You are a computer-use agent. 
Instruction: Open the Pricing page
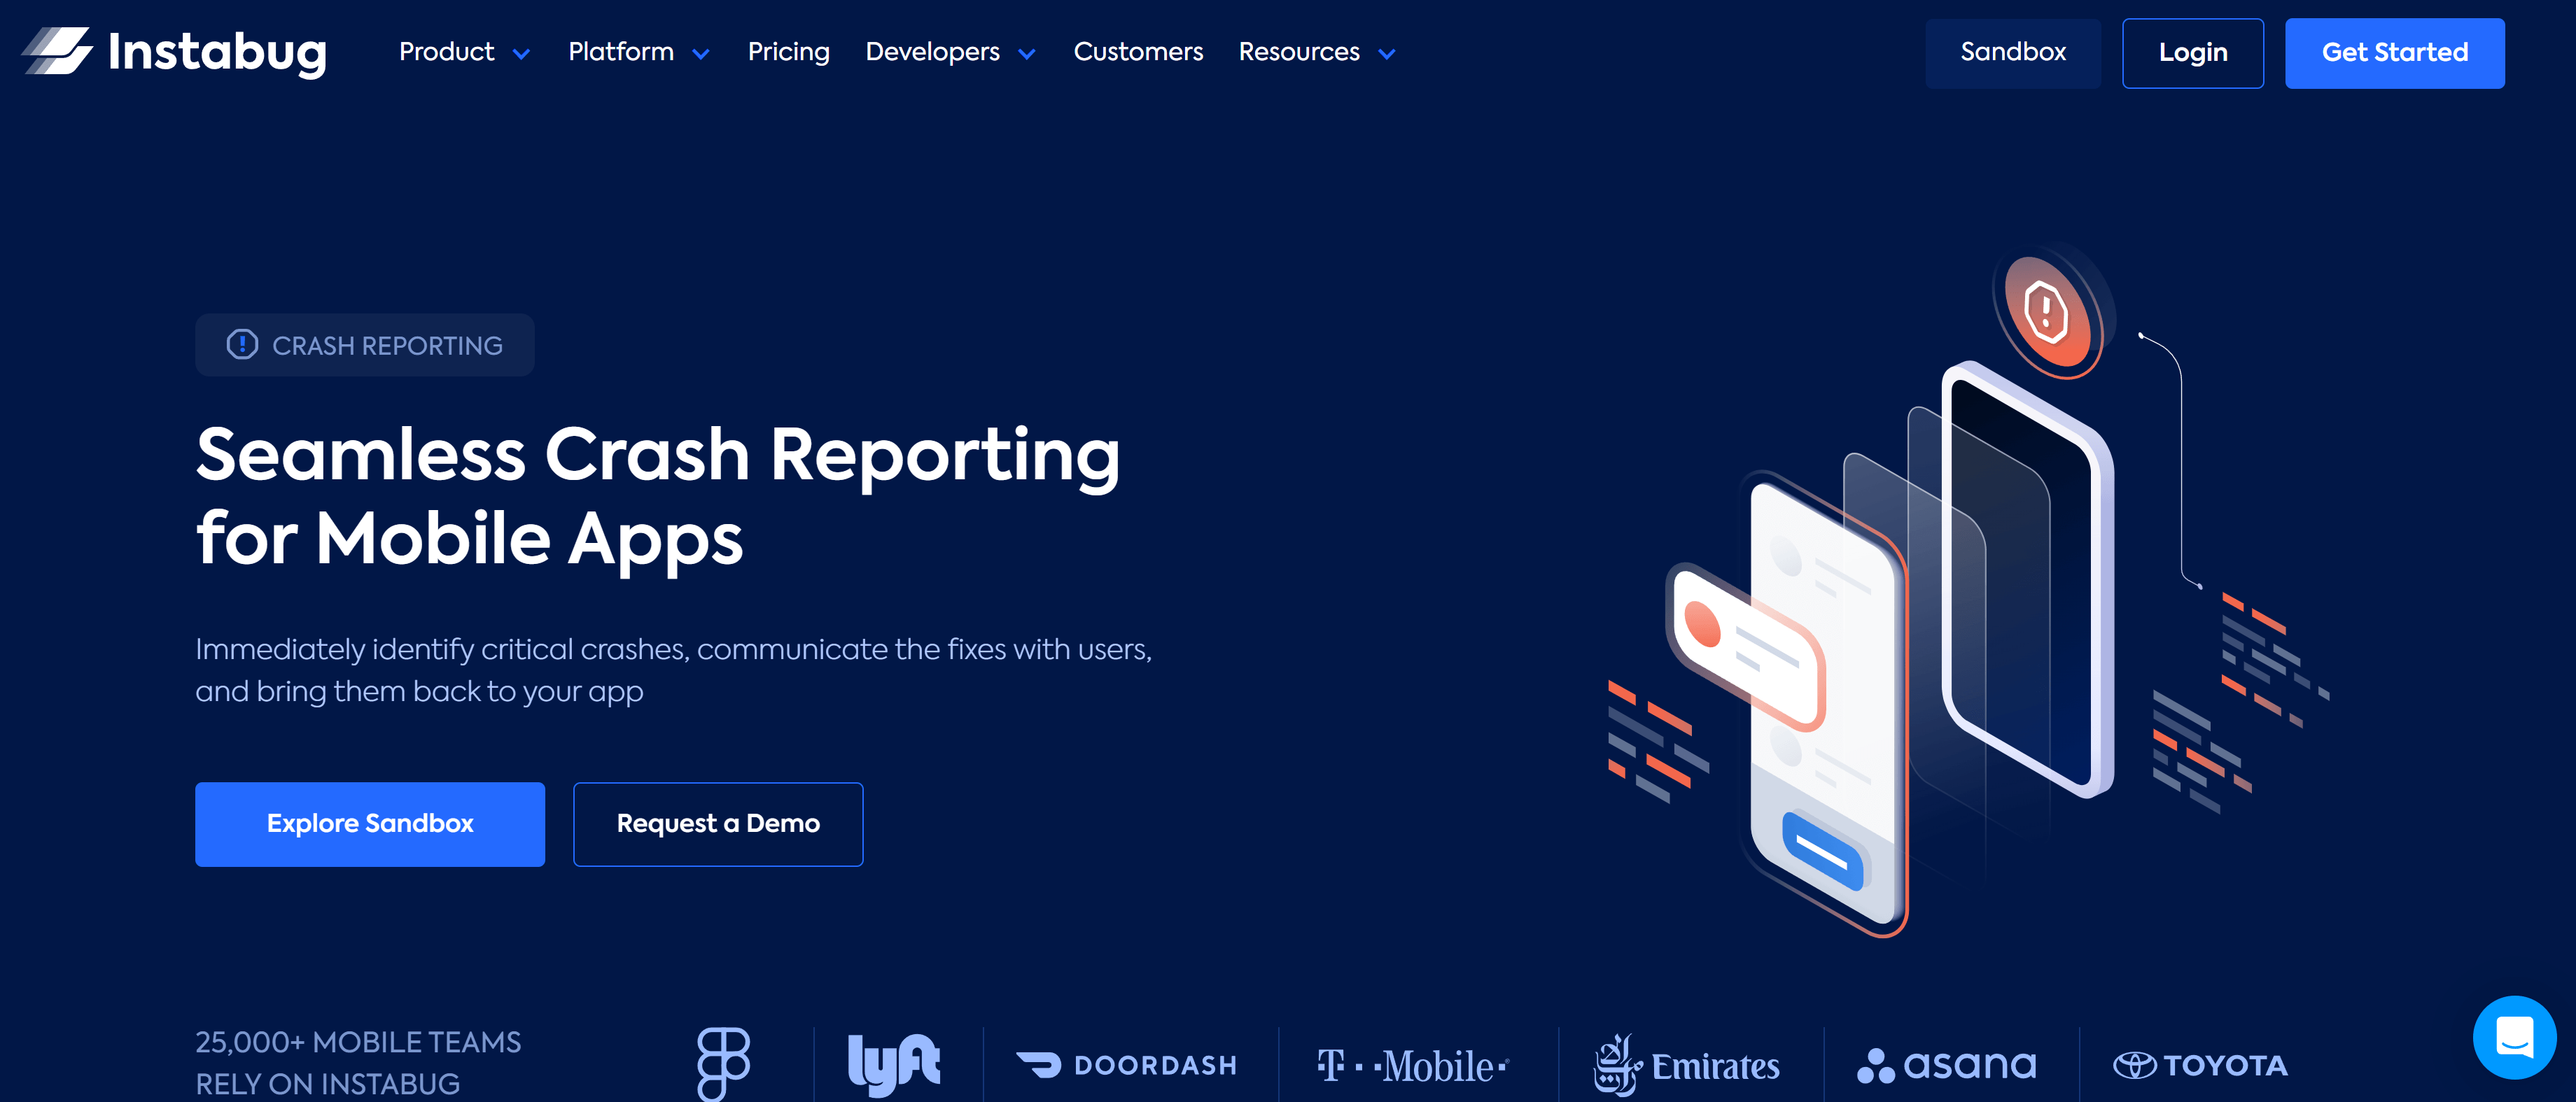click(788, 52)
